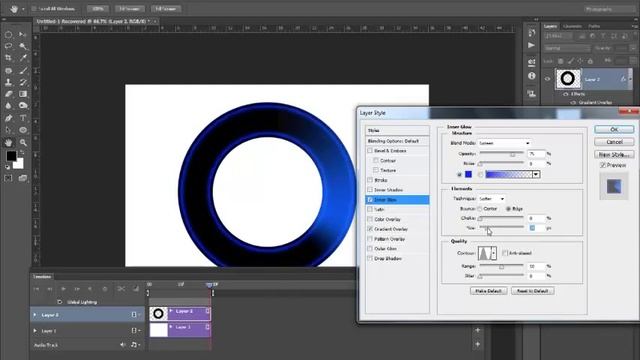Screen dimensions: 640x360
Task: Toggle the Anti-aliased checkbox
Action: pos(505,253)
